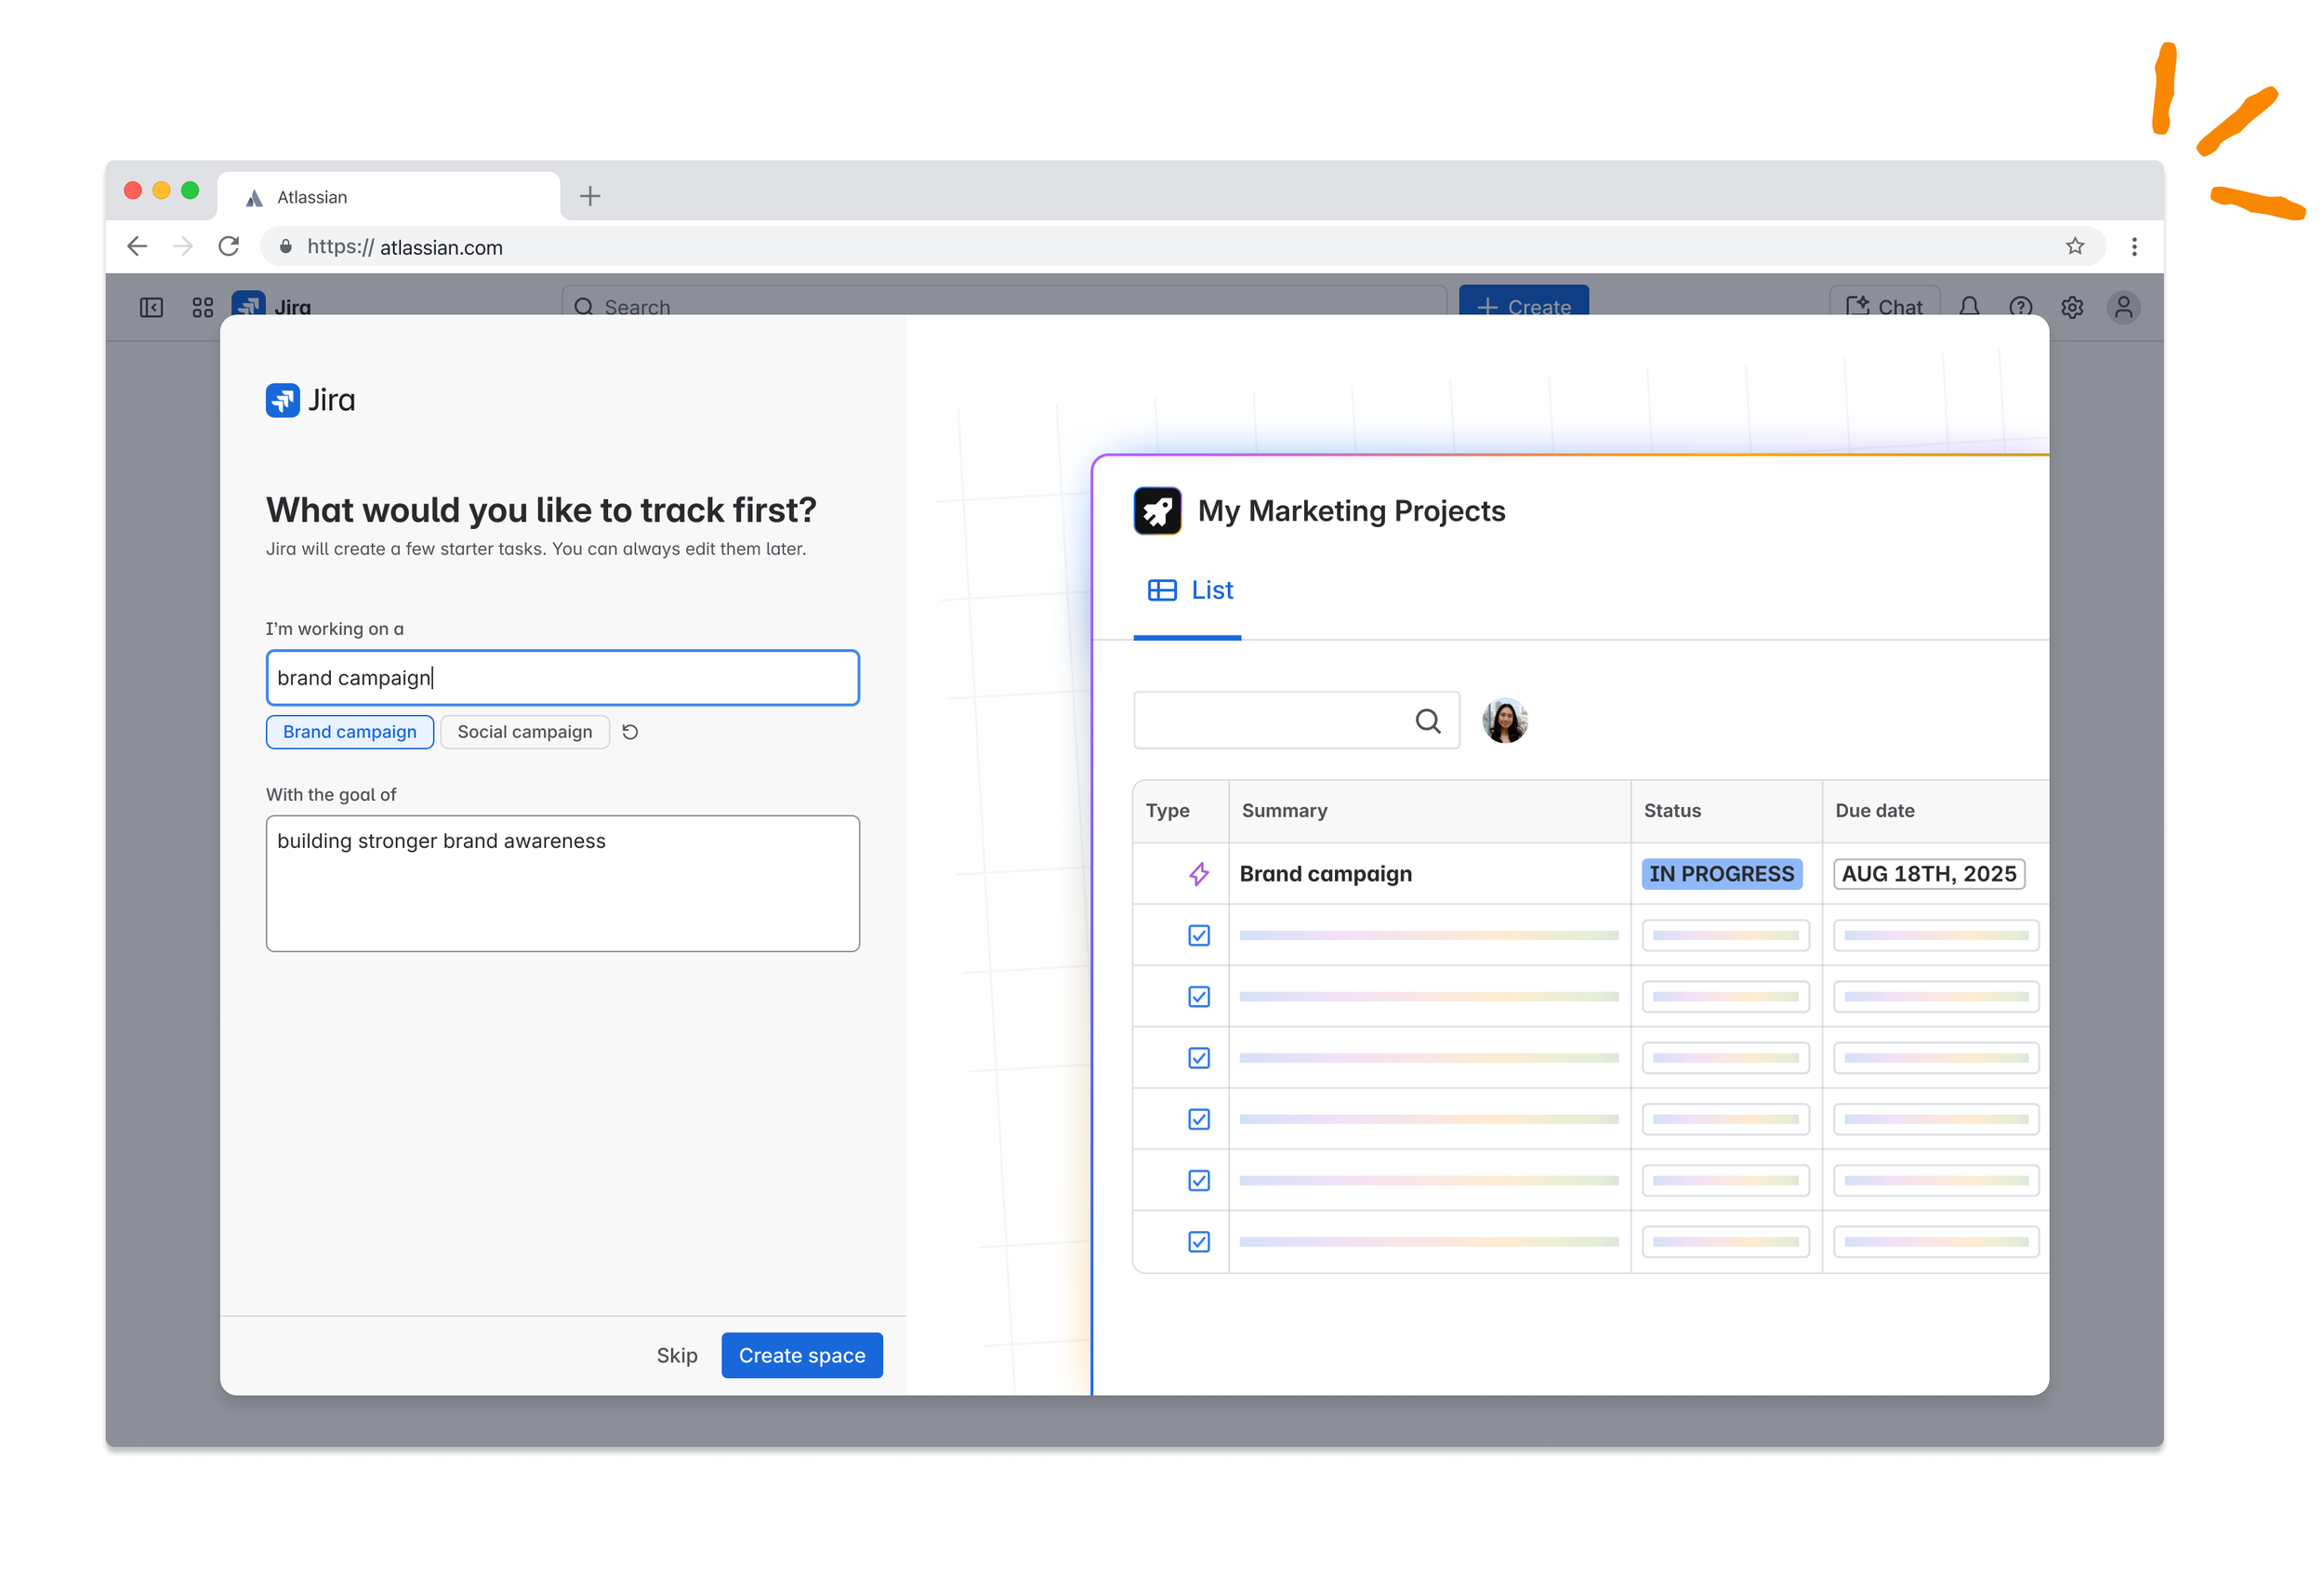Click the help question mark icon

(2020, 307)
